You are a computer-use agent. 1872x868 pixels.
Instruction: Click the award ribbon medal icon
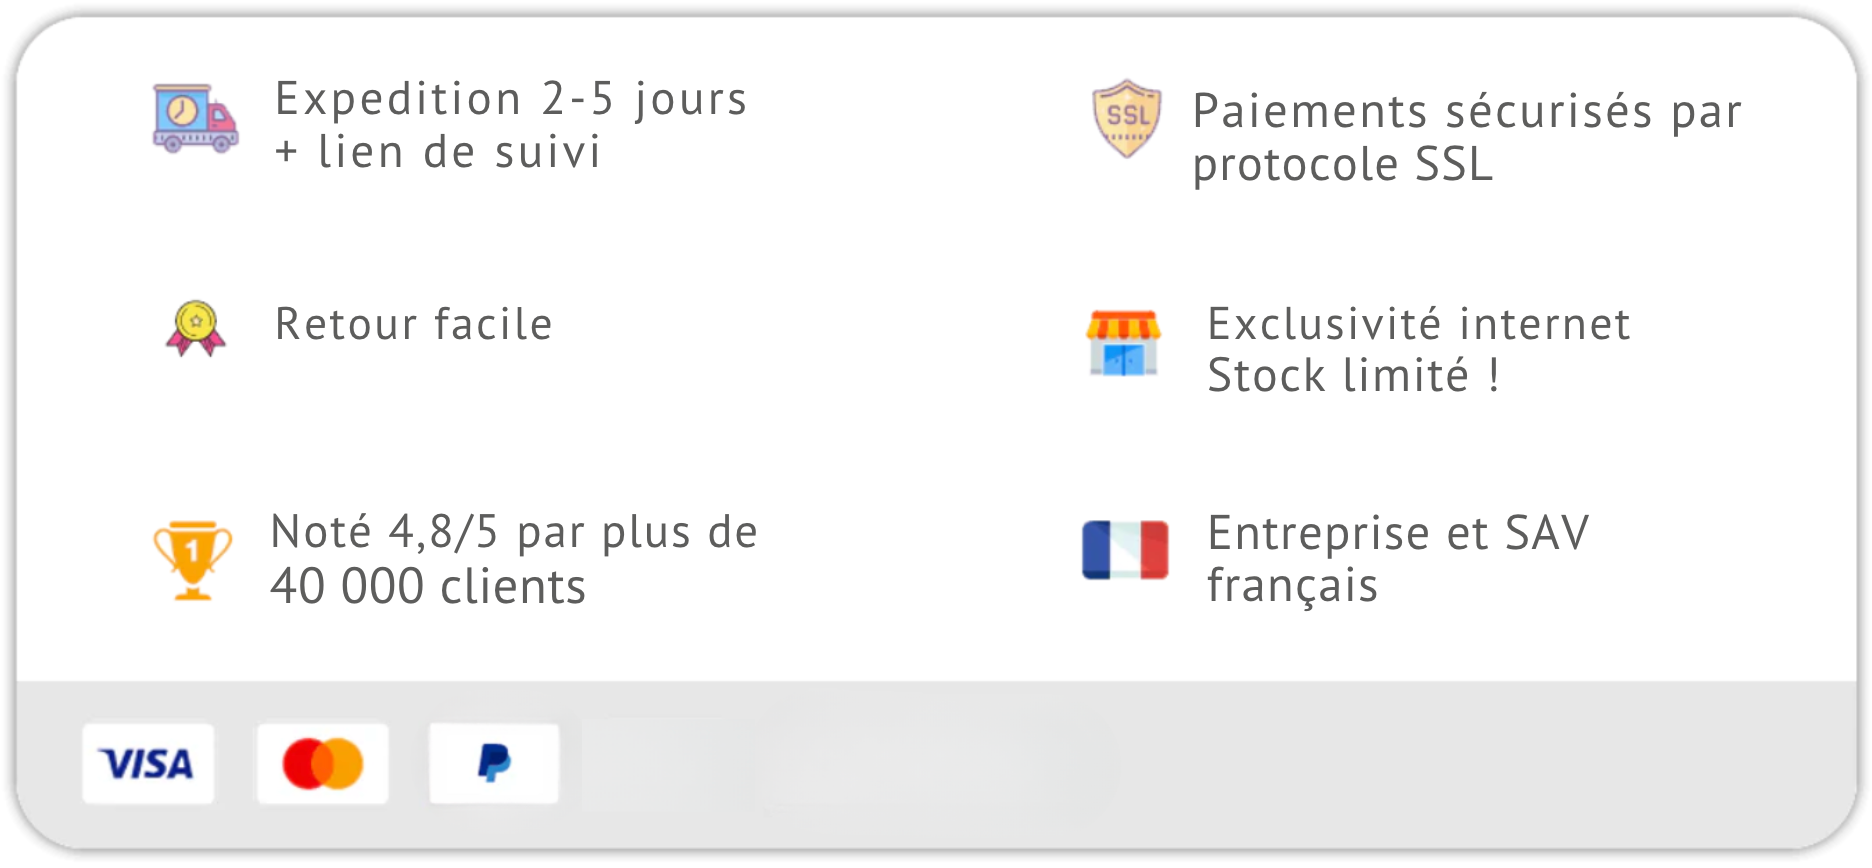tap(196, 328)
